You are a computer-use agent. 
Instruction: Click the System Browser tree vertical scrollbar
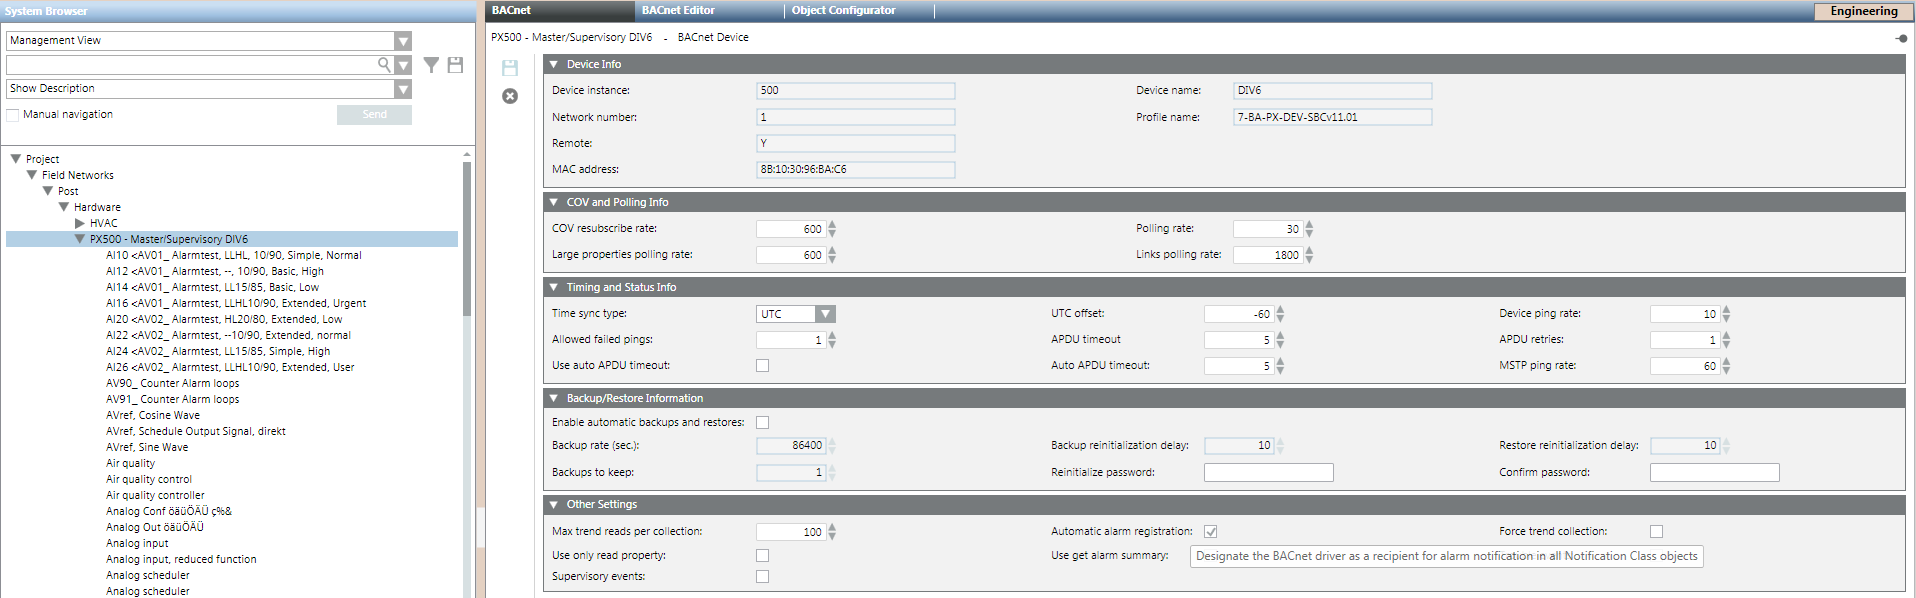467,240
